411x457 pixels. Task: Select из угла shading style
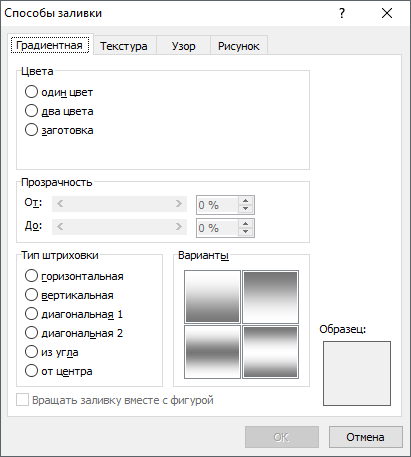(x=52, y=352)
